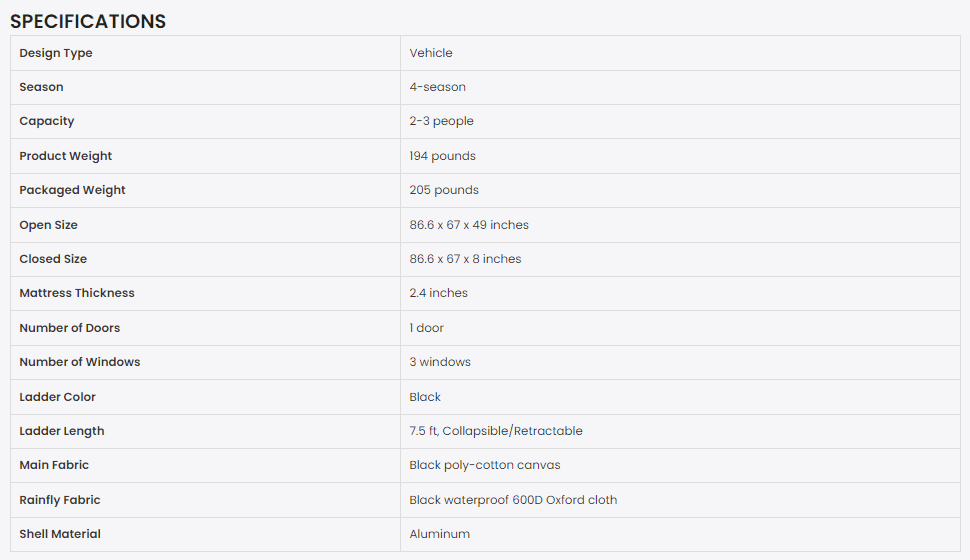Screen dimensions: 970x560
Task: Click the SPECIFICATIONS heading
Action: [88, 21]
